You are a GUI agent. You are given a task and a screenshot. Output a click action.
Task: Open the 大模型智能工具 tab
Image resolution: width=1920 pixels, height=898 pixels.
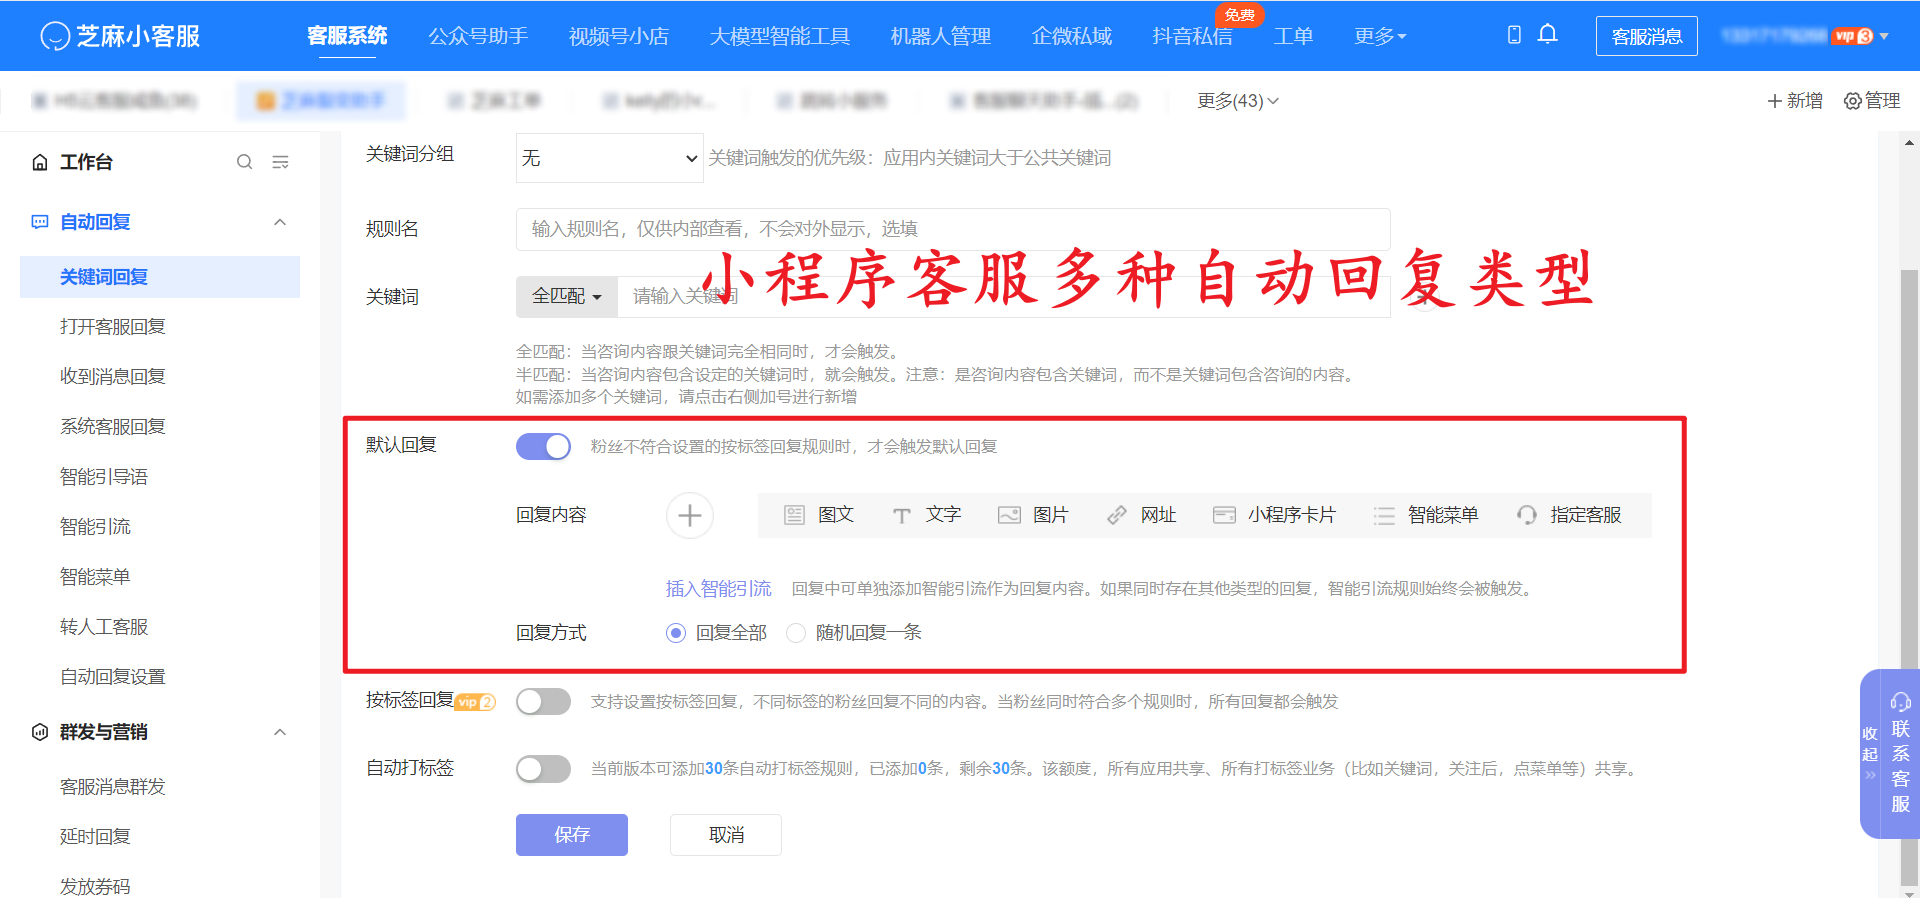coord(780,36)
